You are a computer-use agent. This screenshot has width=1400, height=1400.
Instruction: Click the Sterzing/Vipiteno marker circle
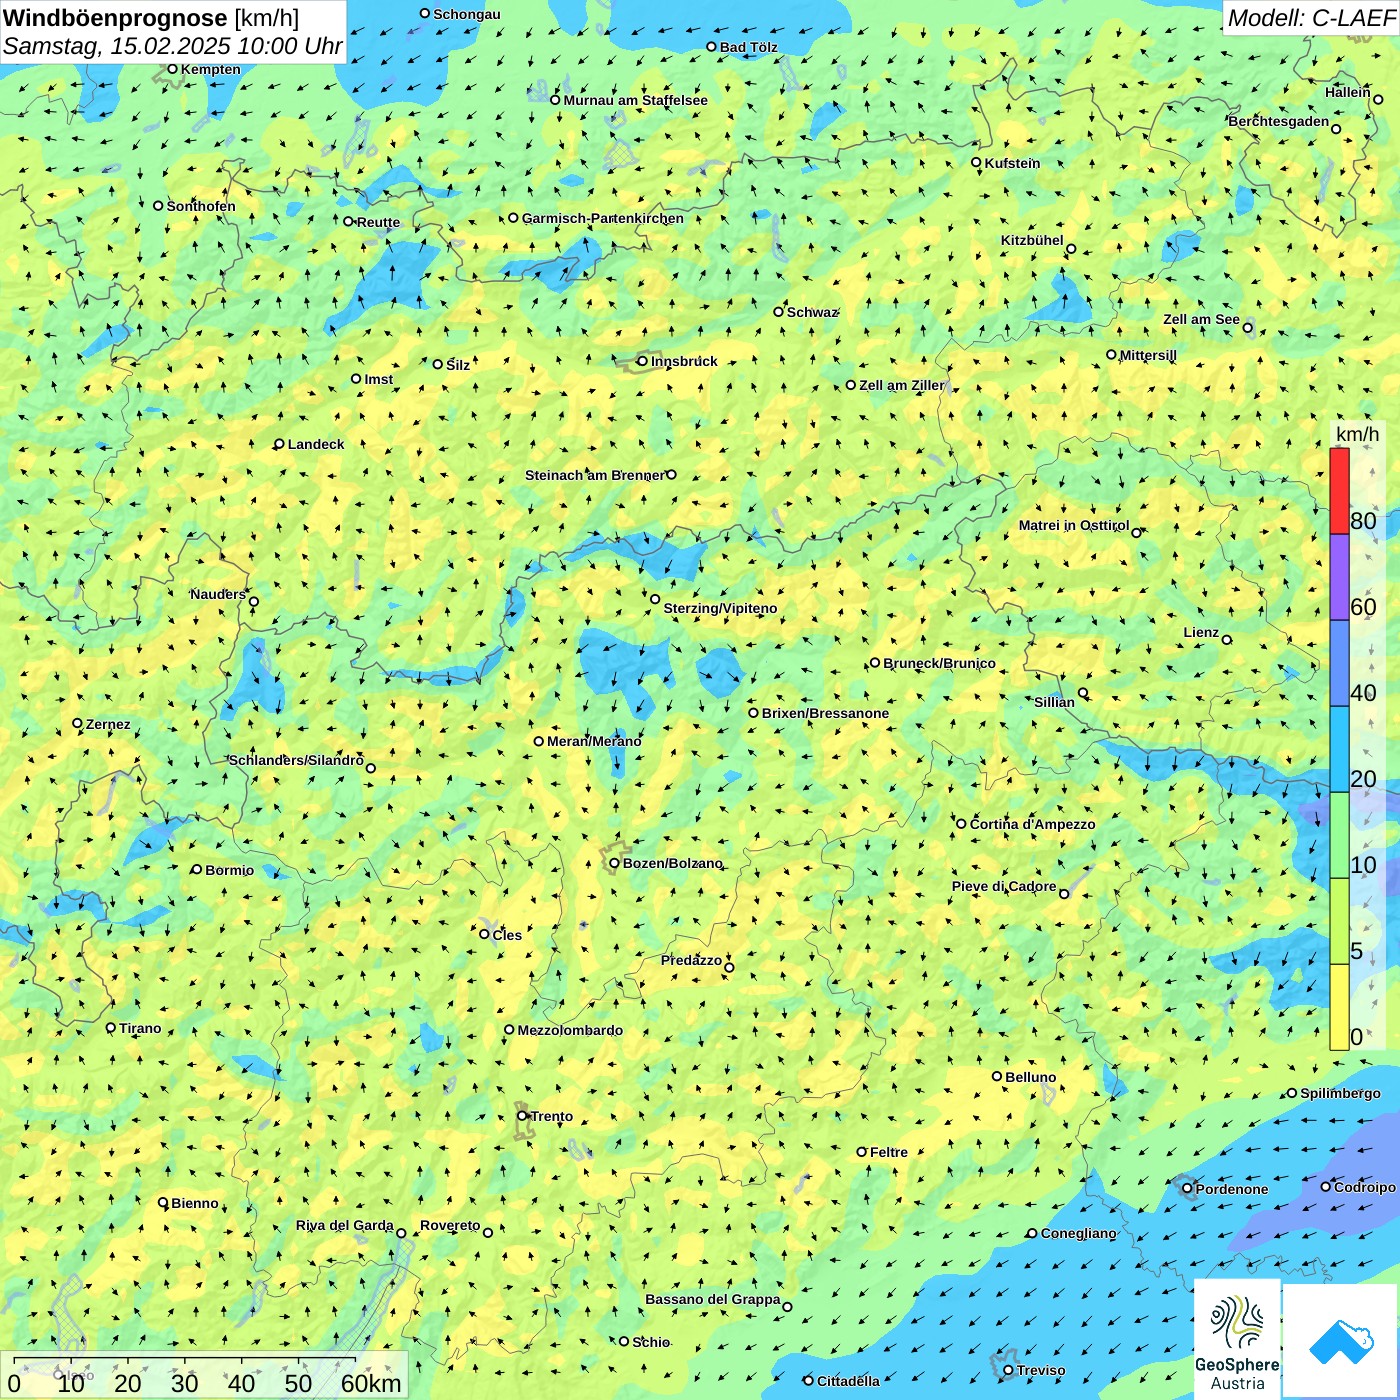coord(655,599)
